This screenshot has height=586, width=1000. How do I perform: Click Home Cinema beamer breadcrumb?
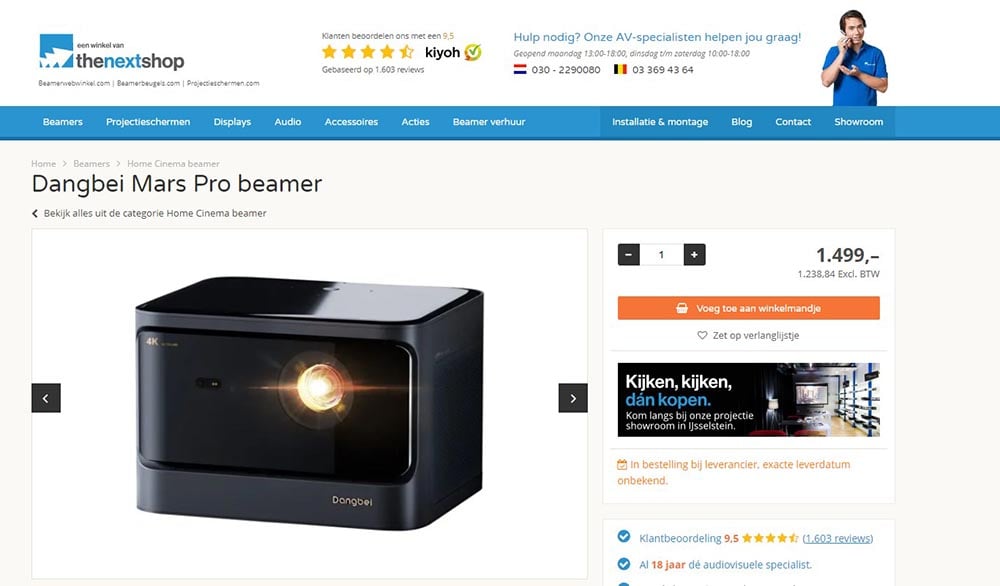pos(173,164)
